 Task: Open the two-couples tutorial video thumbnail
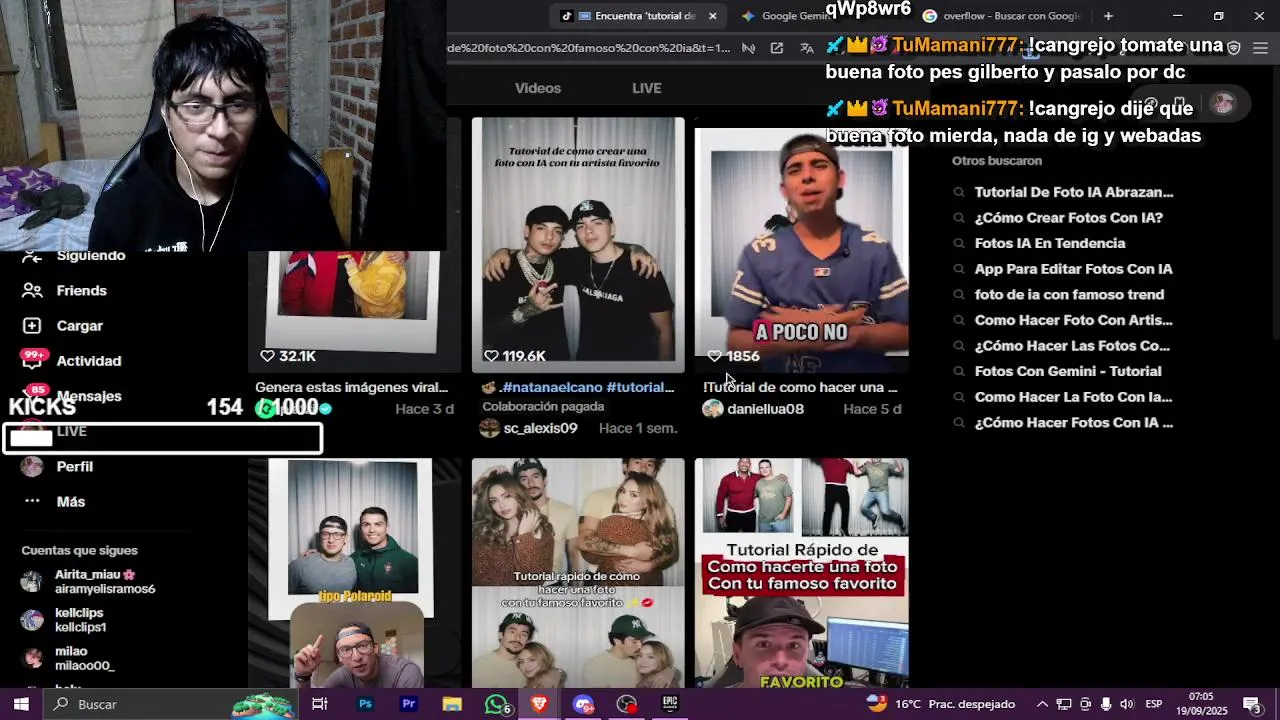click(x=578, y=573)
